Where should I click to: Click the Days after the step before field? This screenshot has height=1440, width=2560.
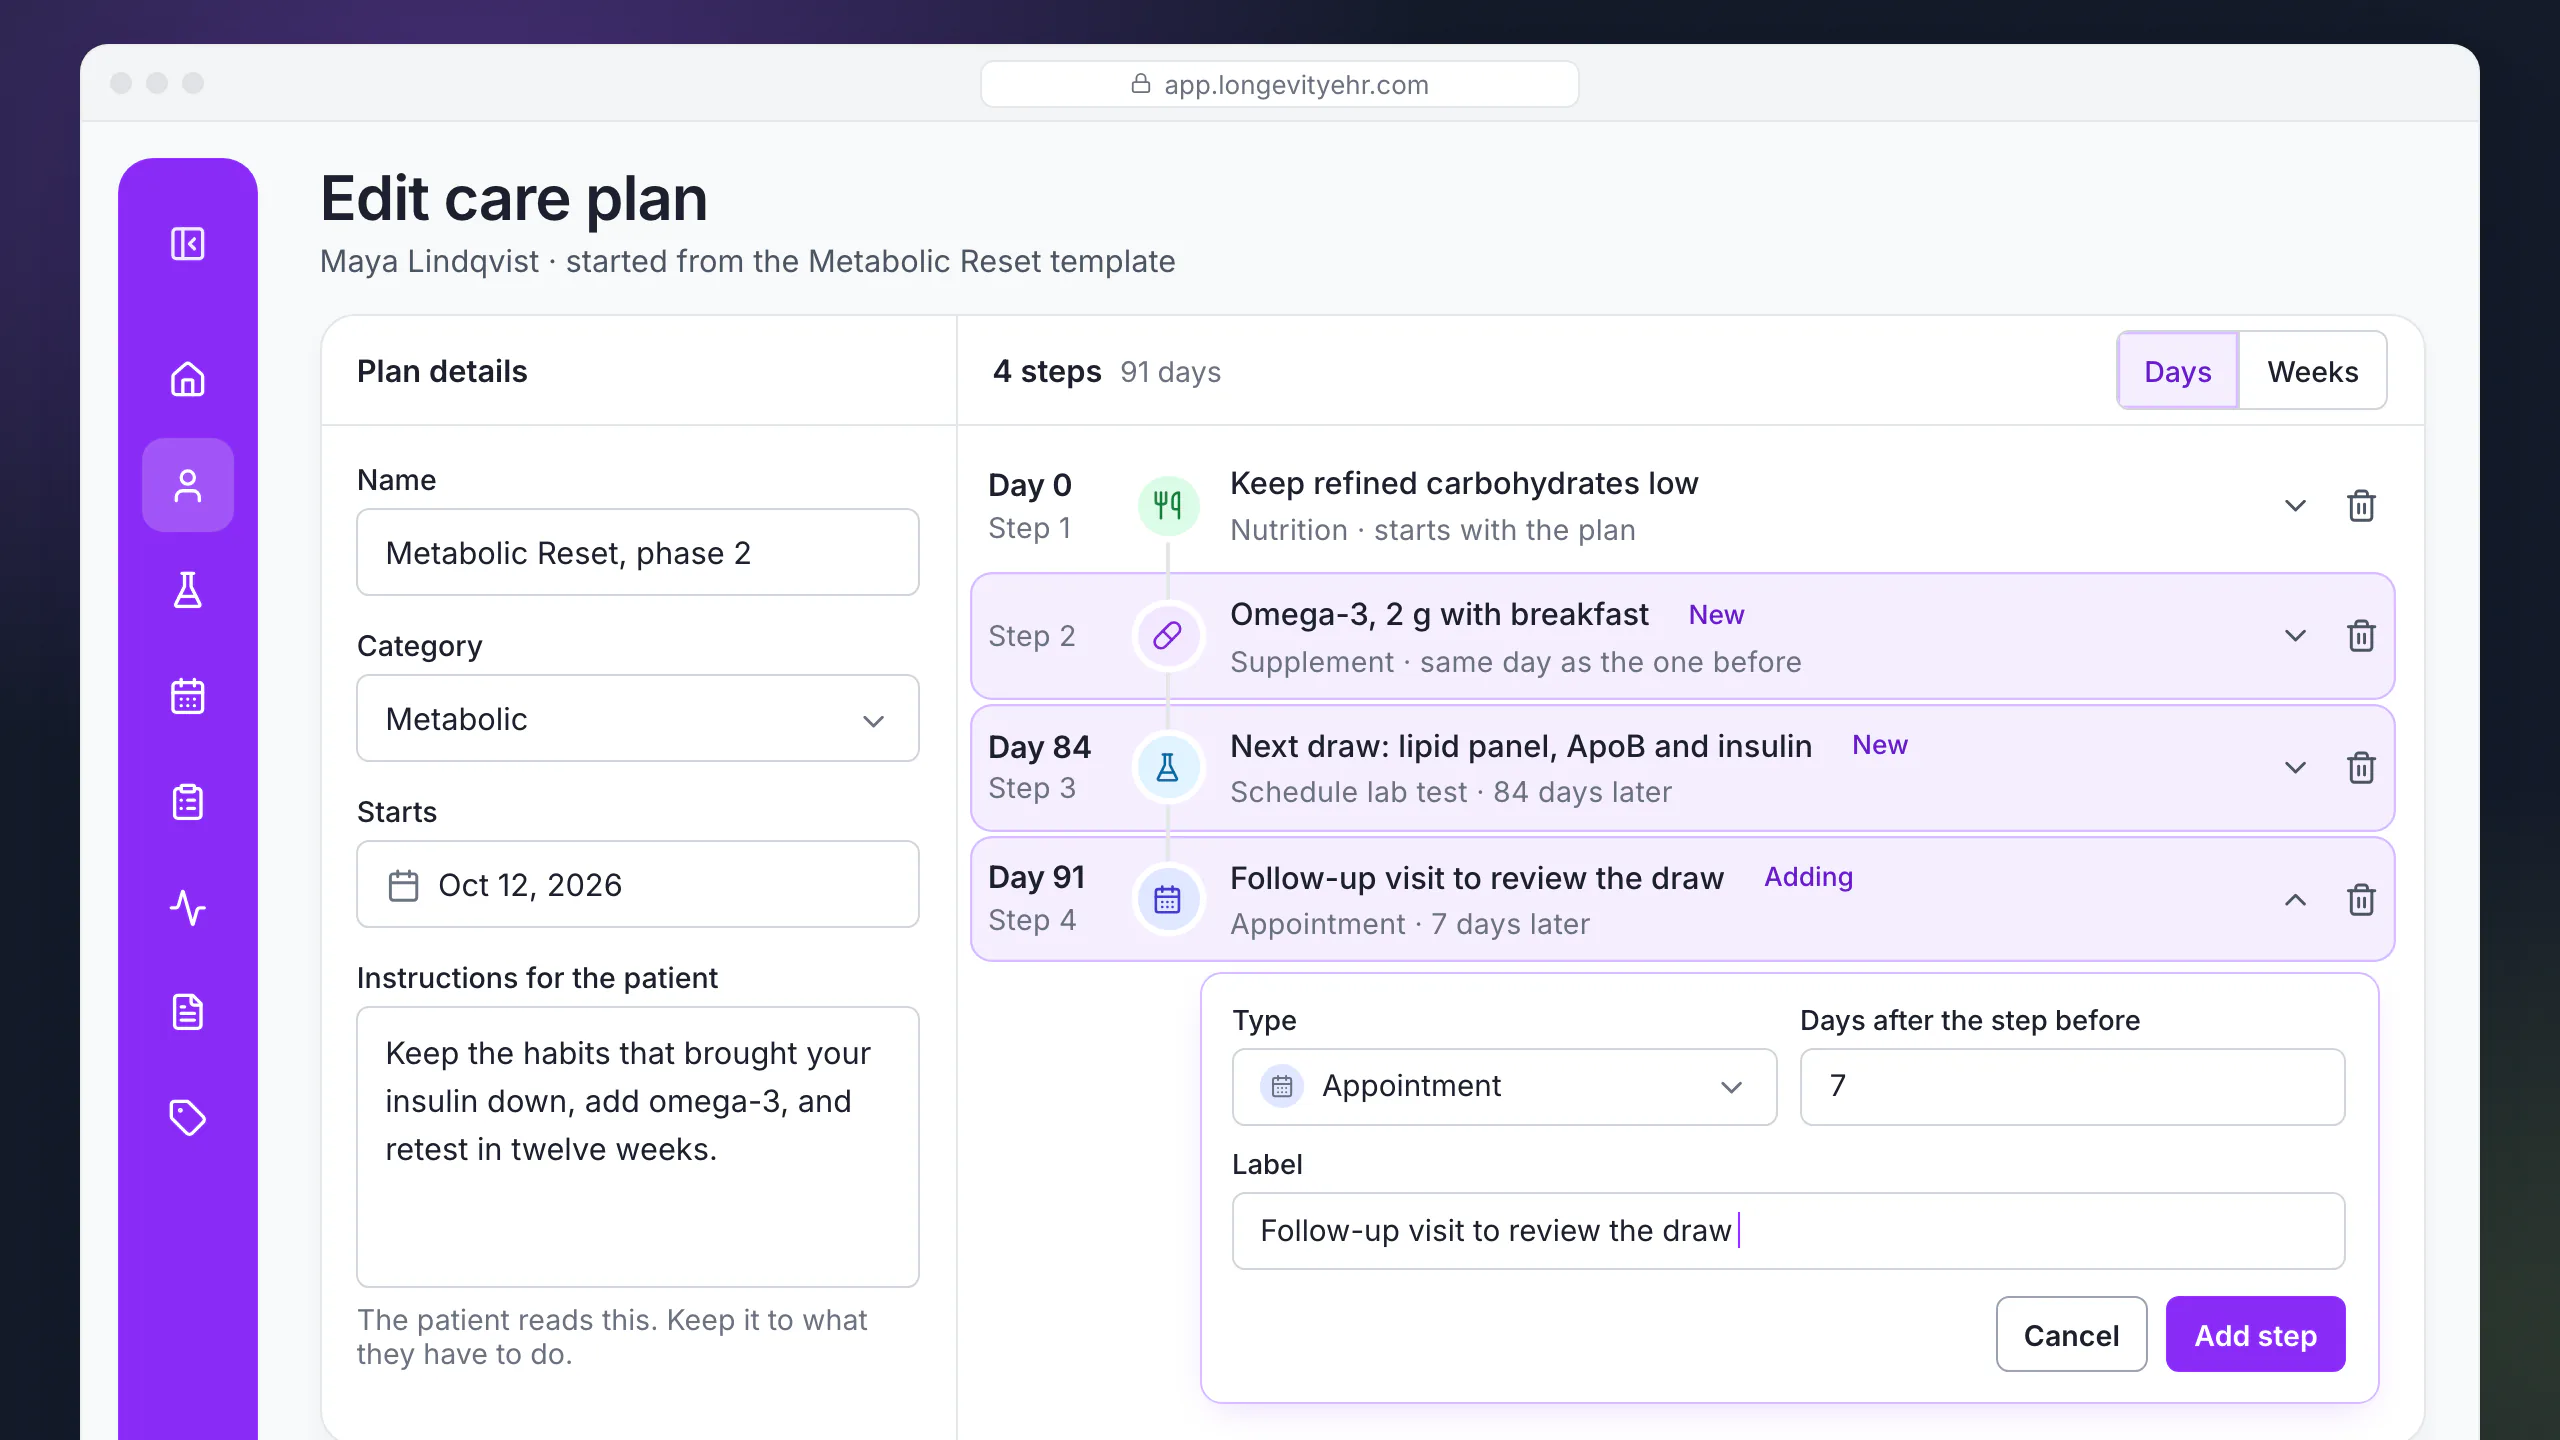(2072, 1087)
